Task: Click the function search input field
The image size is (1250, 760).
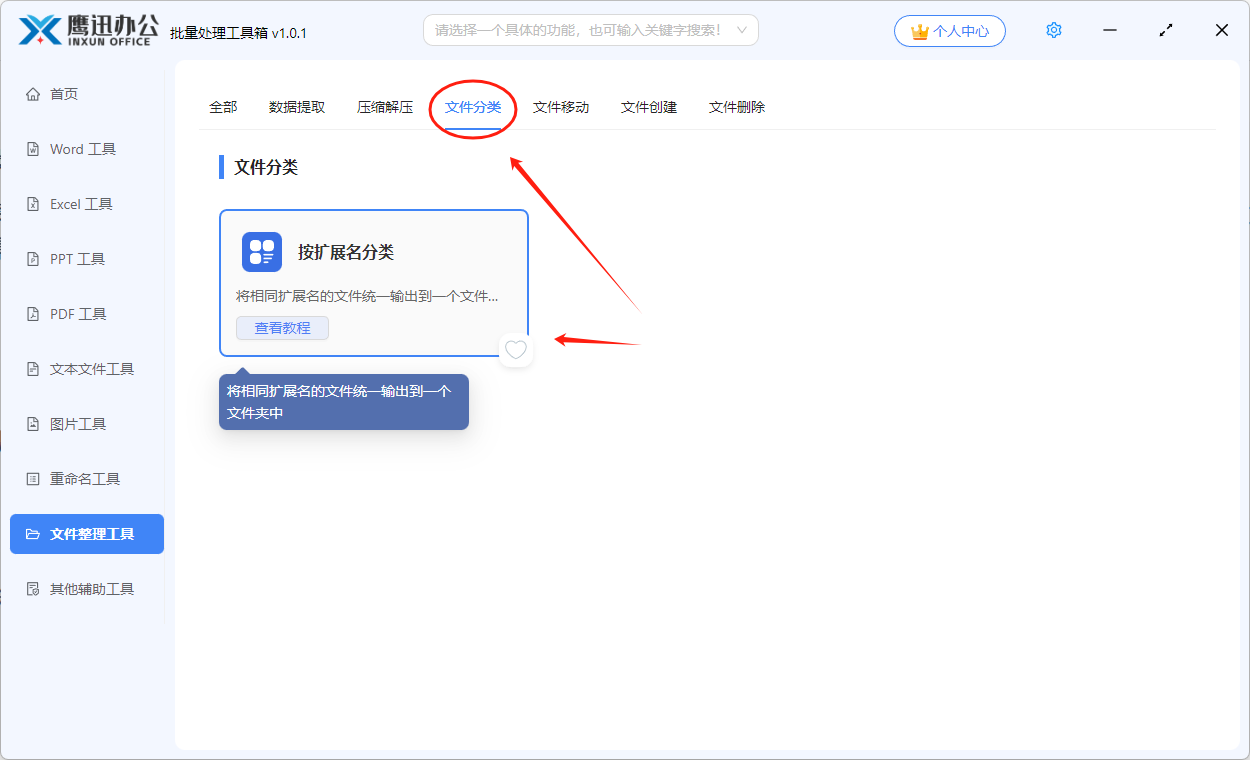Action: tap(578, 30)
